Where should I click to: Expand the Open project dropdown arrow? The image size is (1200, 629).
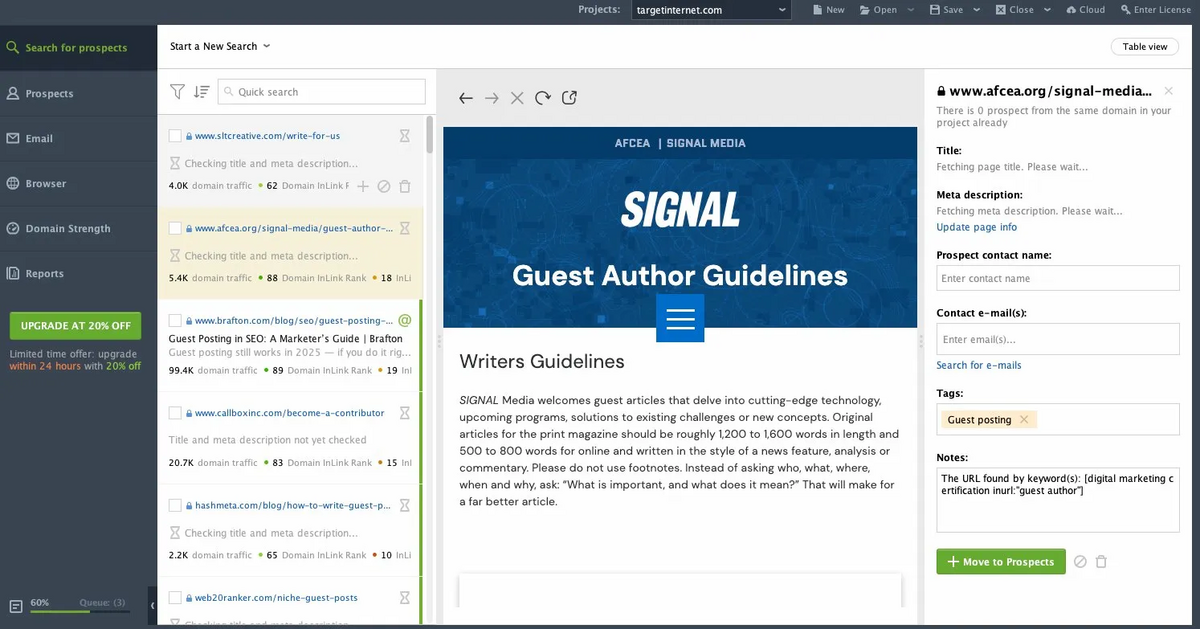click(910, 10)
